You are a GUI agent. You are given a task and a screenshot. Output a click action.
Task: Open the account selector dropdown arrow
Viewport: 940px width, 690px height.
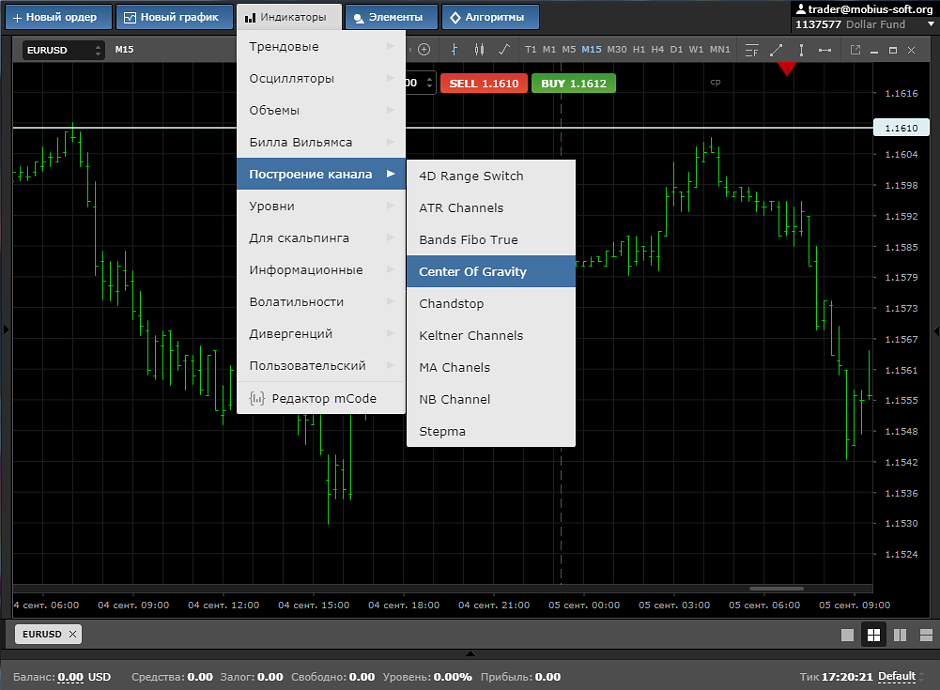[931, 25]
